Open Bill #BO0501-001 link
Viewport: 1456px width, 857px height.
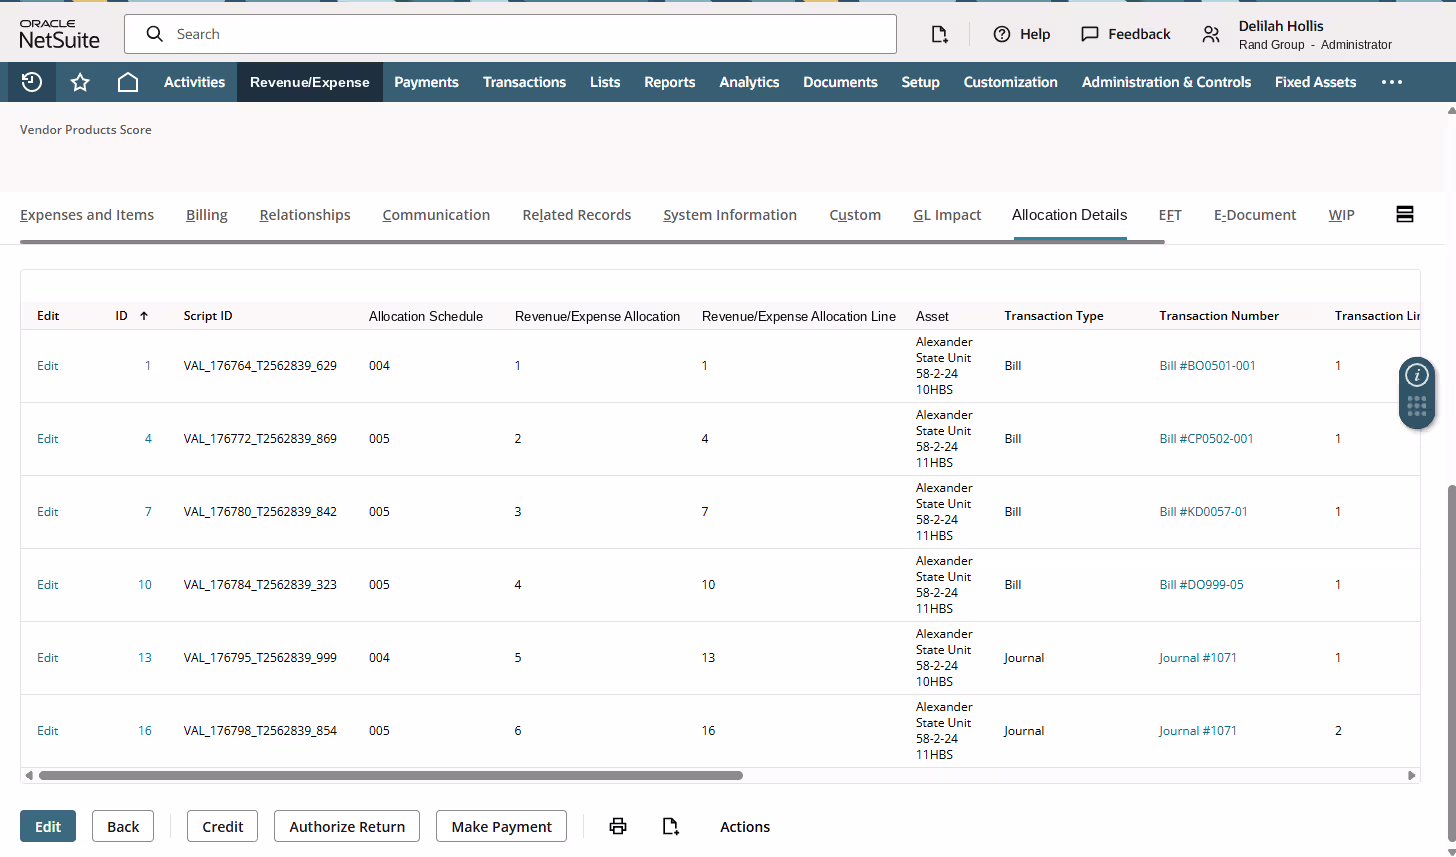pos(1207,366)
